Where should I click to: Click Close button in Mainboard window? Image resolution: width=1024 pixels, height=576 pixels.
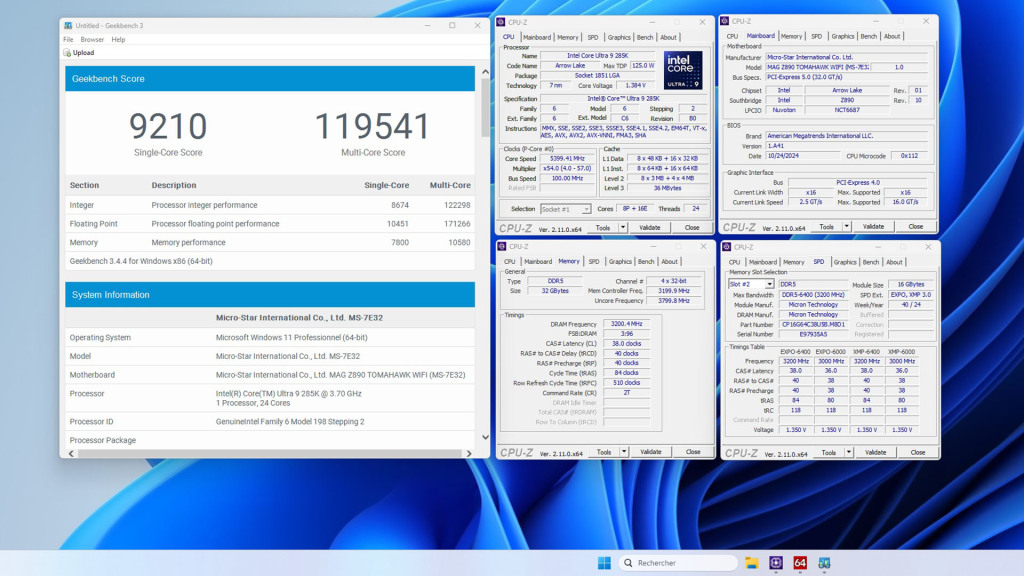click(916, 227)
